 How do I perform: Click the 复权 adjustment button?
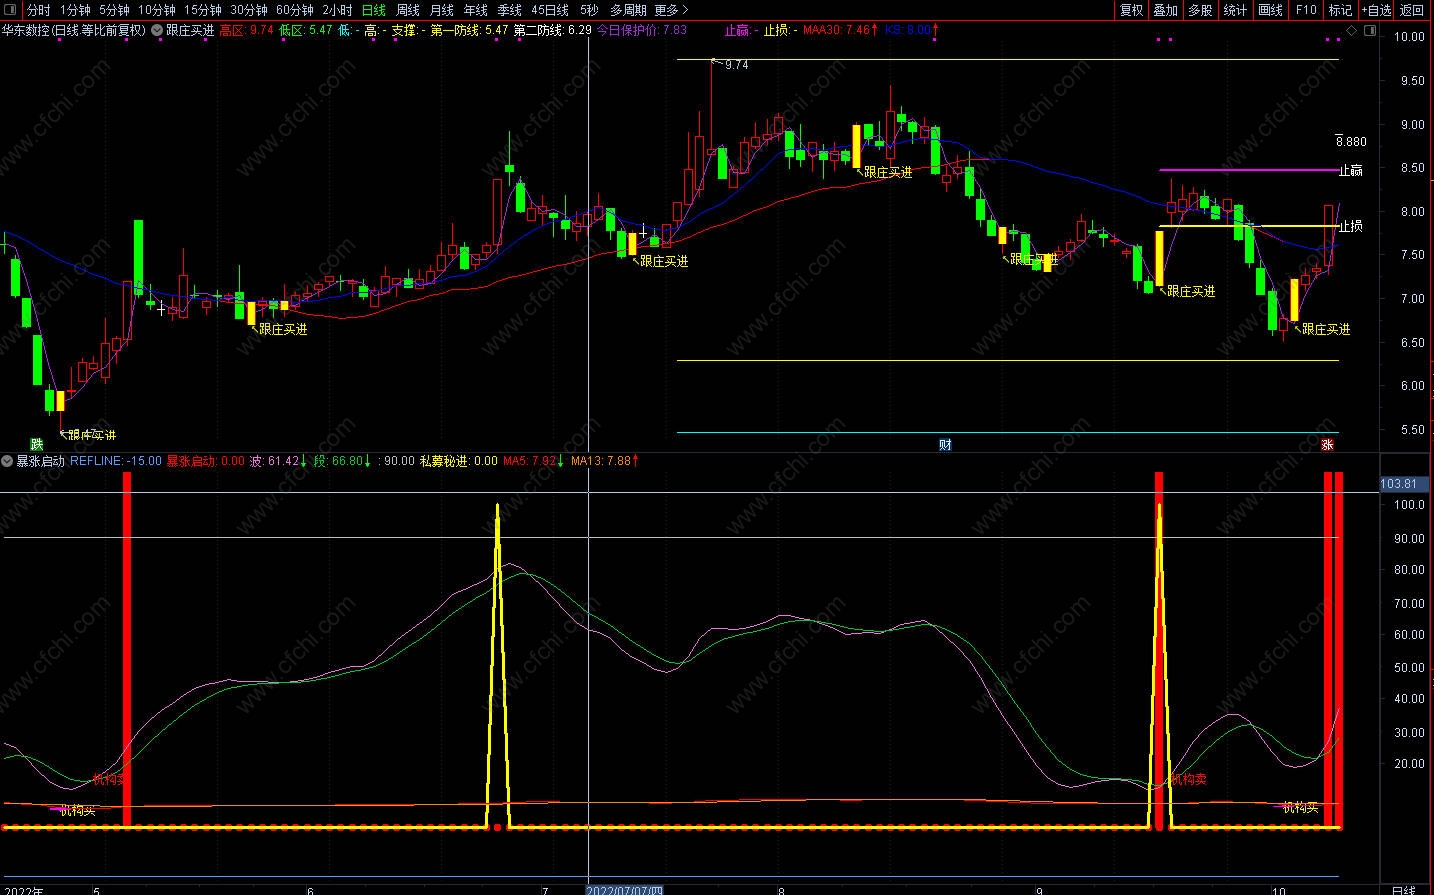click(1131, 10)
